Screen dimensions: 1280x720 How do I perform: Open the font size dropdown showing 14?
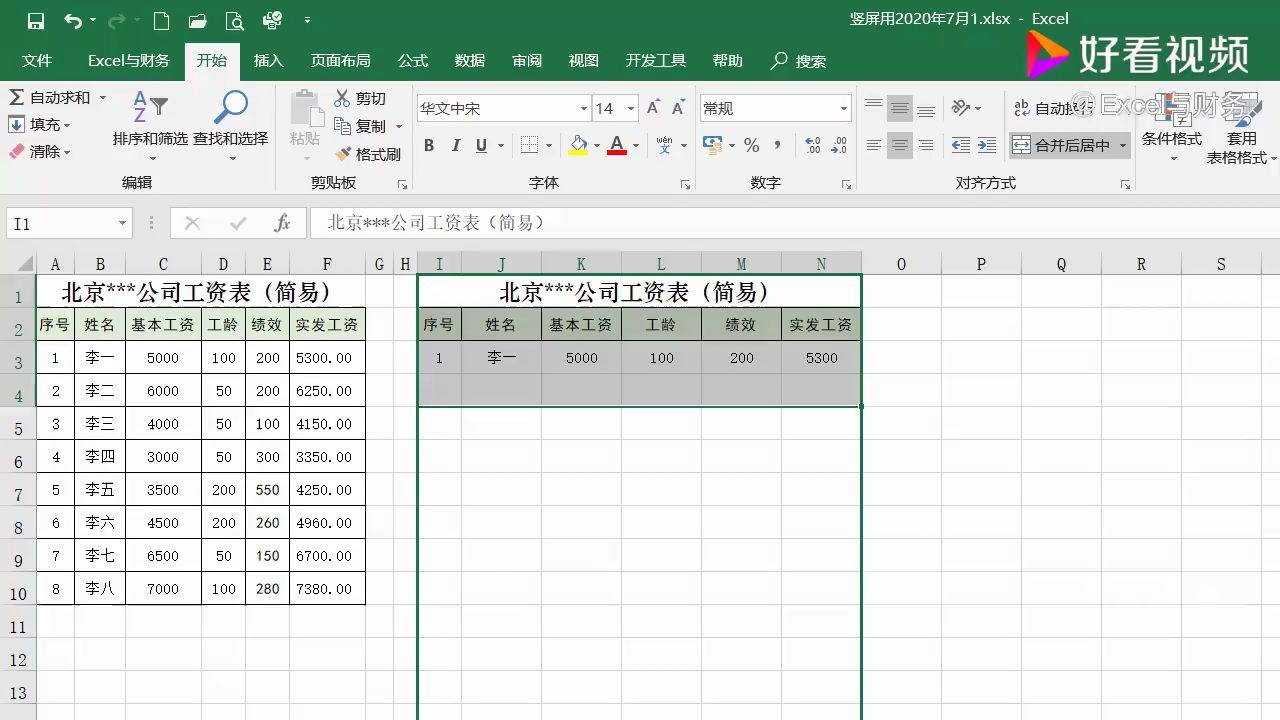pyautogui.click(x=631, y=108)
